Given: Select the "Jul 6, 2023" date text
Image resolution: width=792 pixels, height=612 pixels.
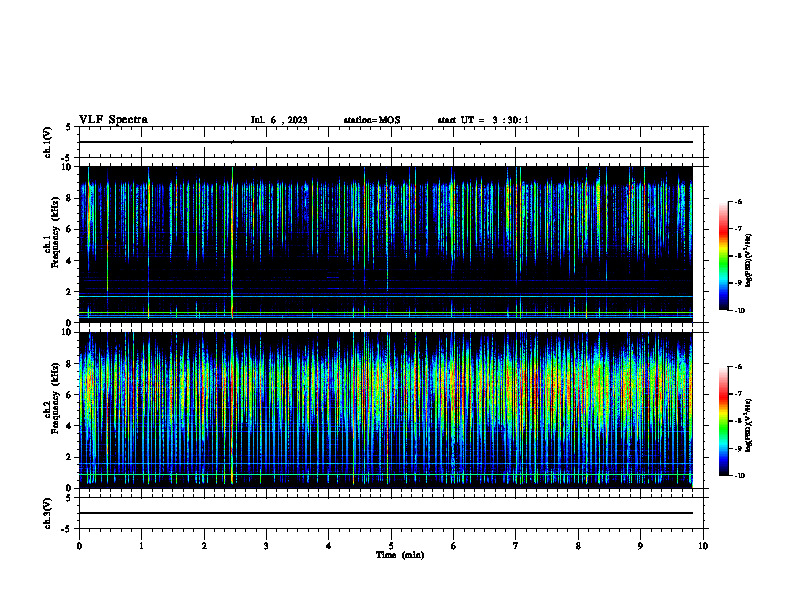Looking at the screenshot, I should (279, 120).
